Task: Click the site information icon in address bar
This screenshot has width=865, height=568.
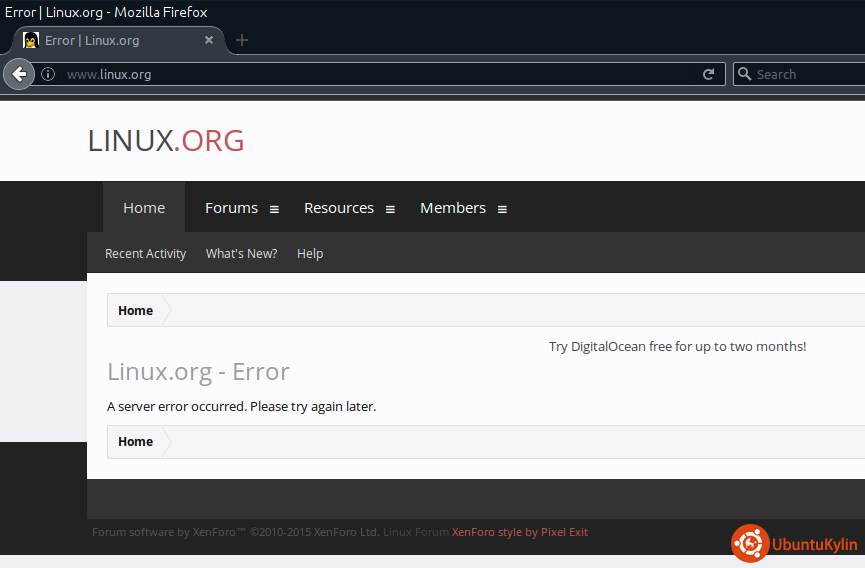Action: [x=48, y=74]
